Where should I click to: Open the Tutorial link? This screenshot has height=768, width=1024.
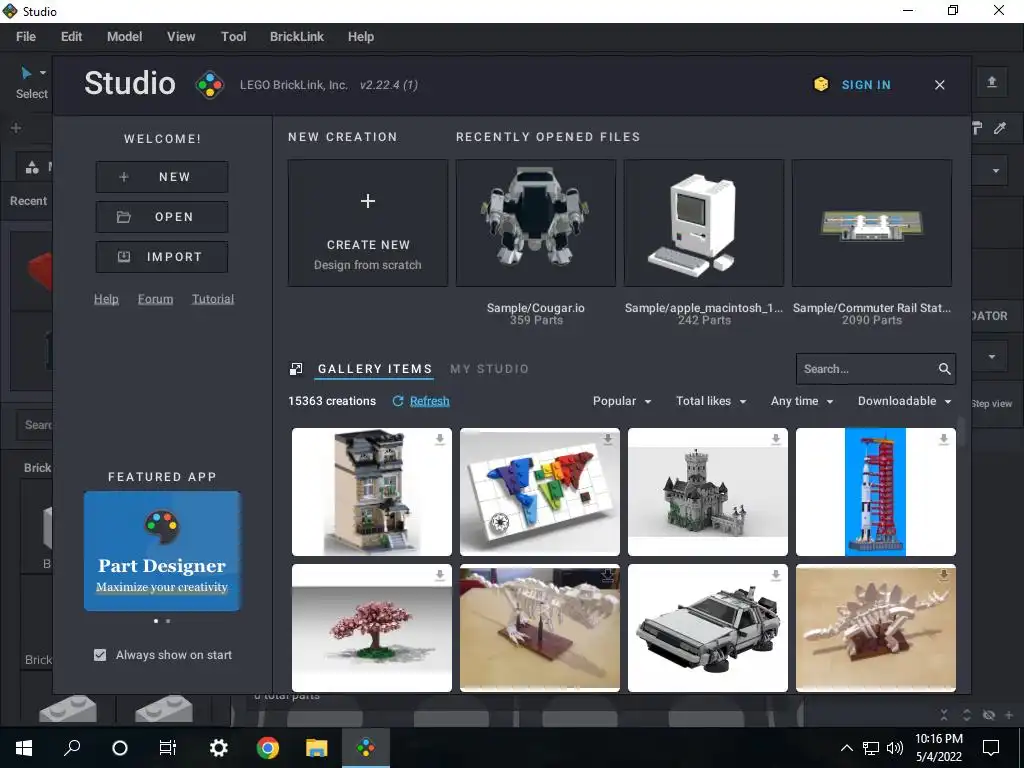click(x=213, y=299)
